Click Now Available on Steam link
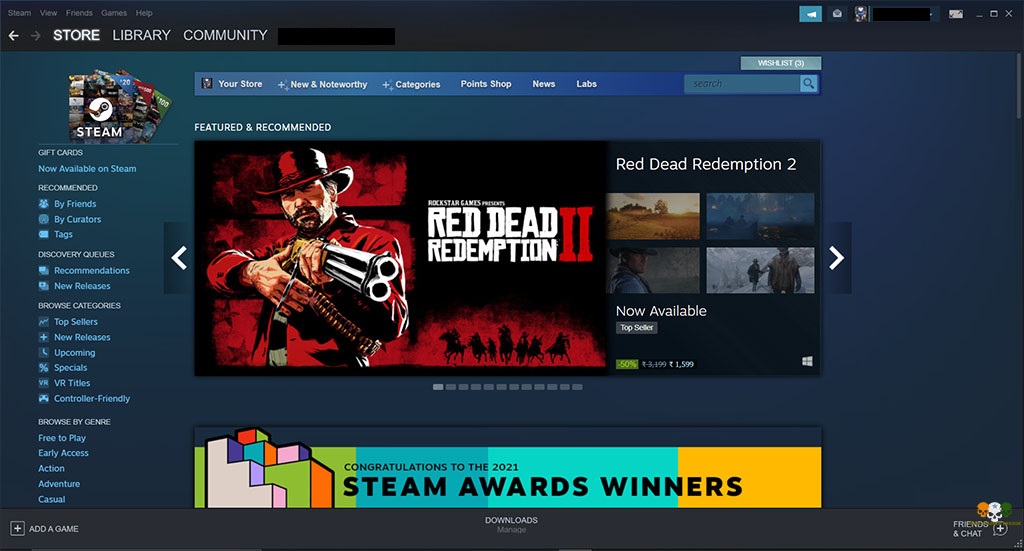The image size is (1024, 551). (x=88, y=168)
